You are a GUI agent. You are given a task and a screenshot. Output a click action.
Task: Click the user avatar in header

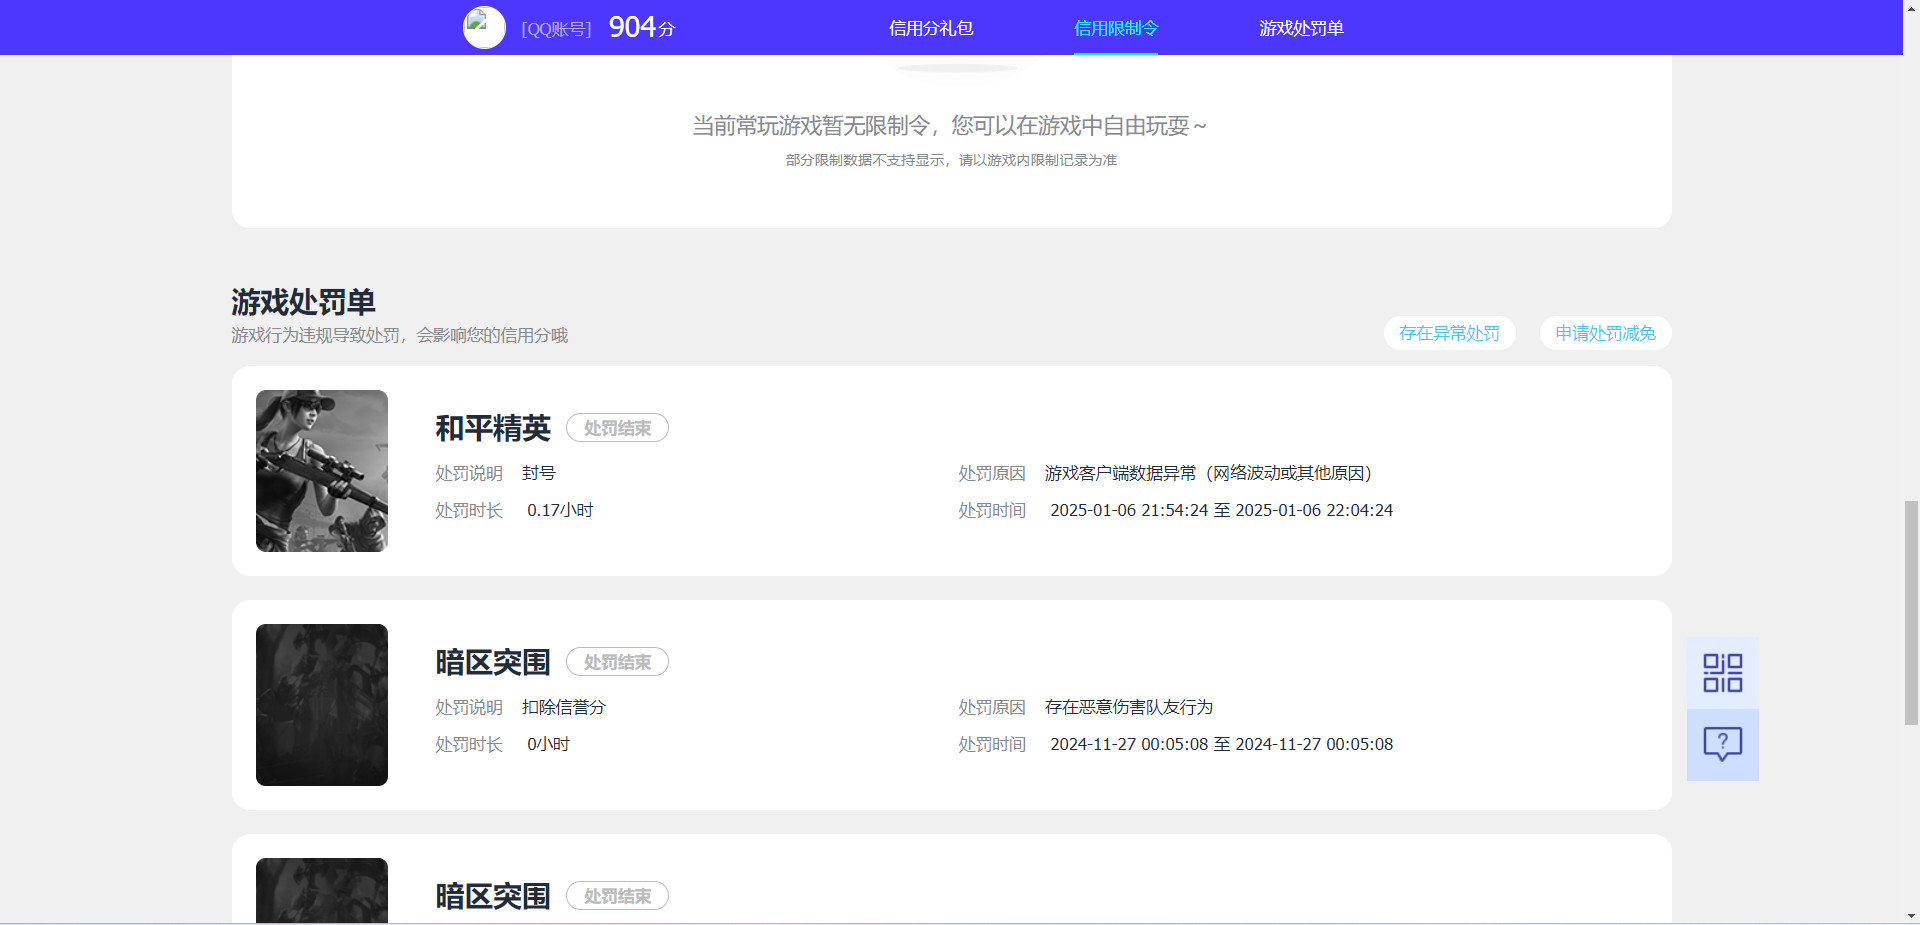click(x=484, y=27)
